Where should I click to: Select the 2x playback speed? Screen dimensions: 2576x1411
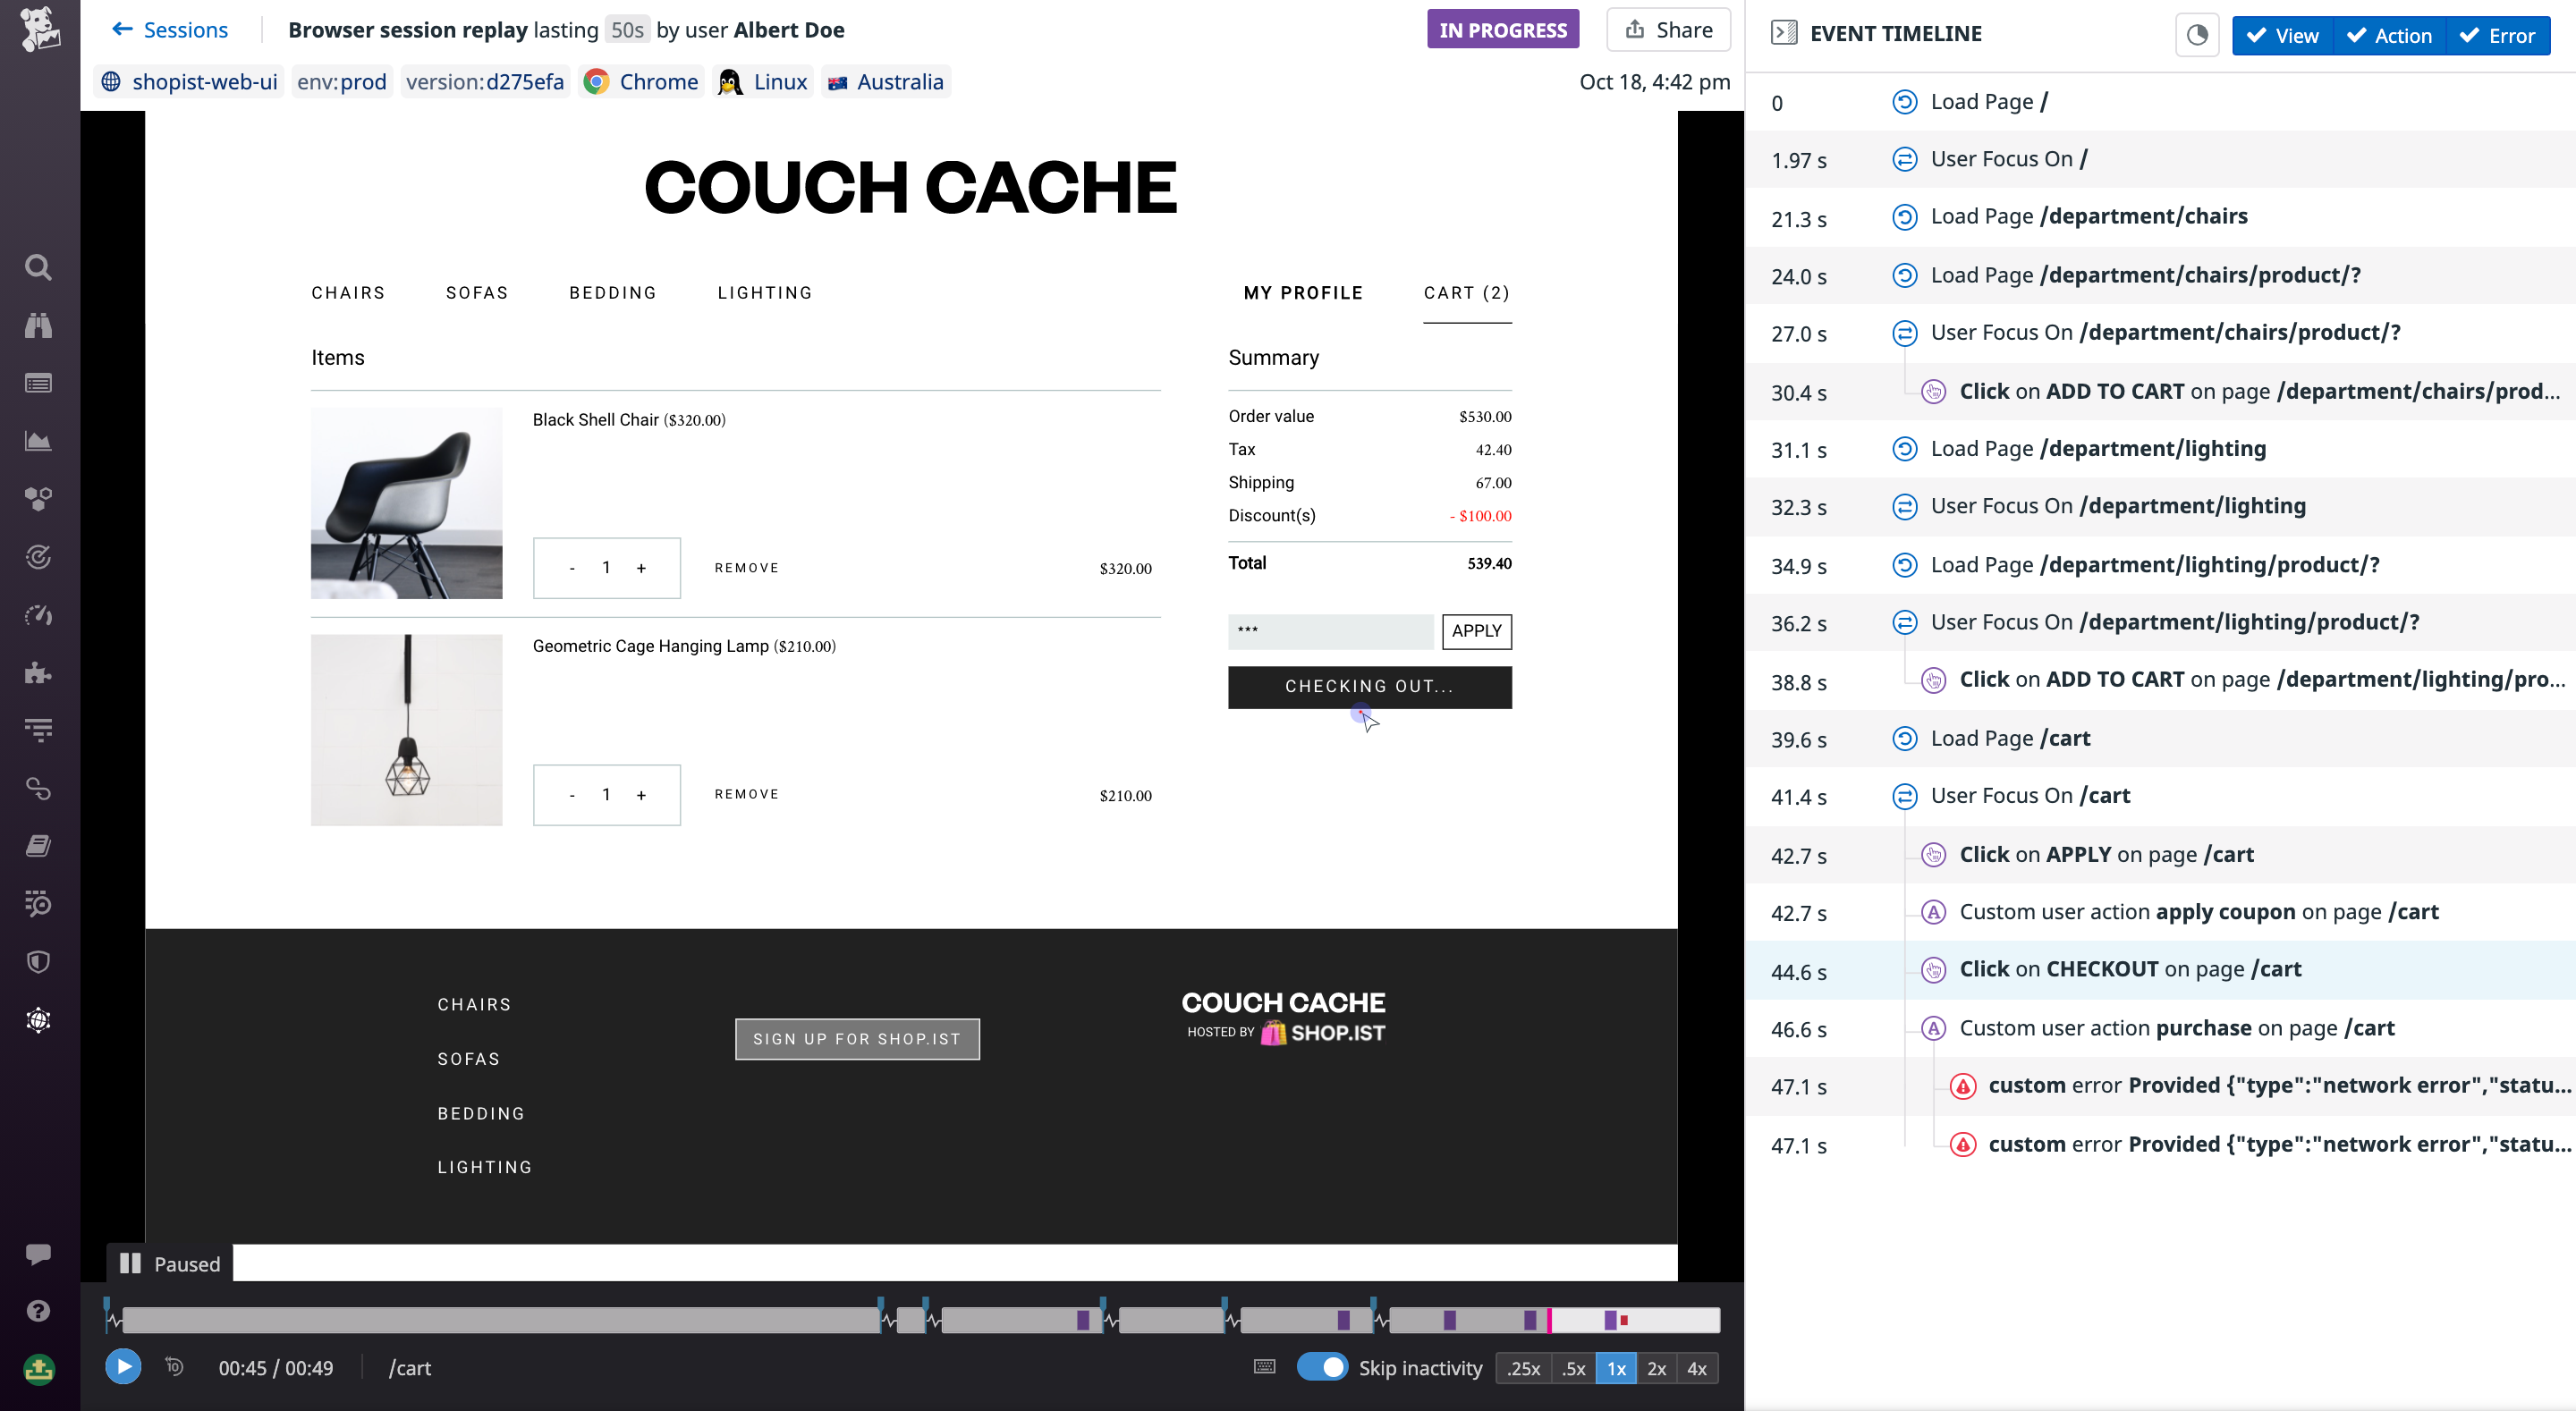1656,1368
